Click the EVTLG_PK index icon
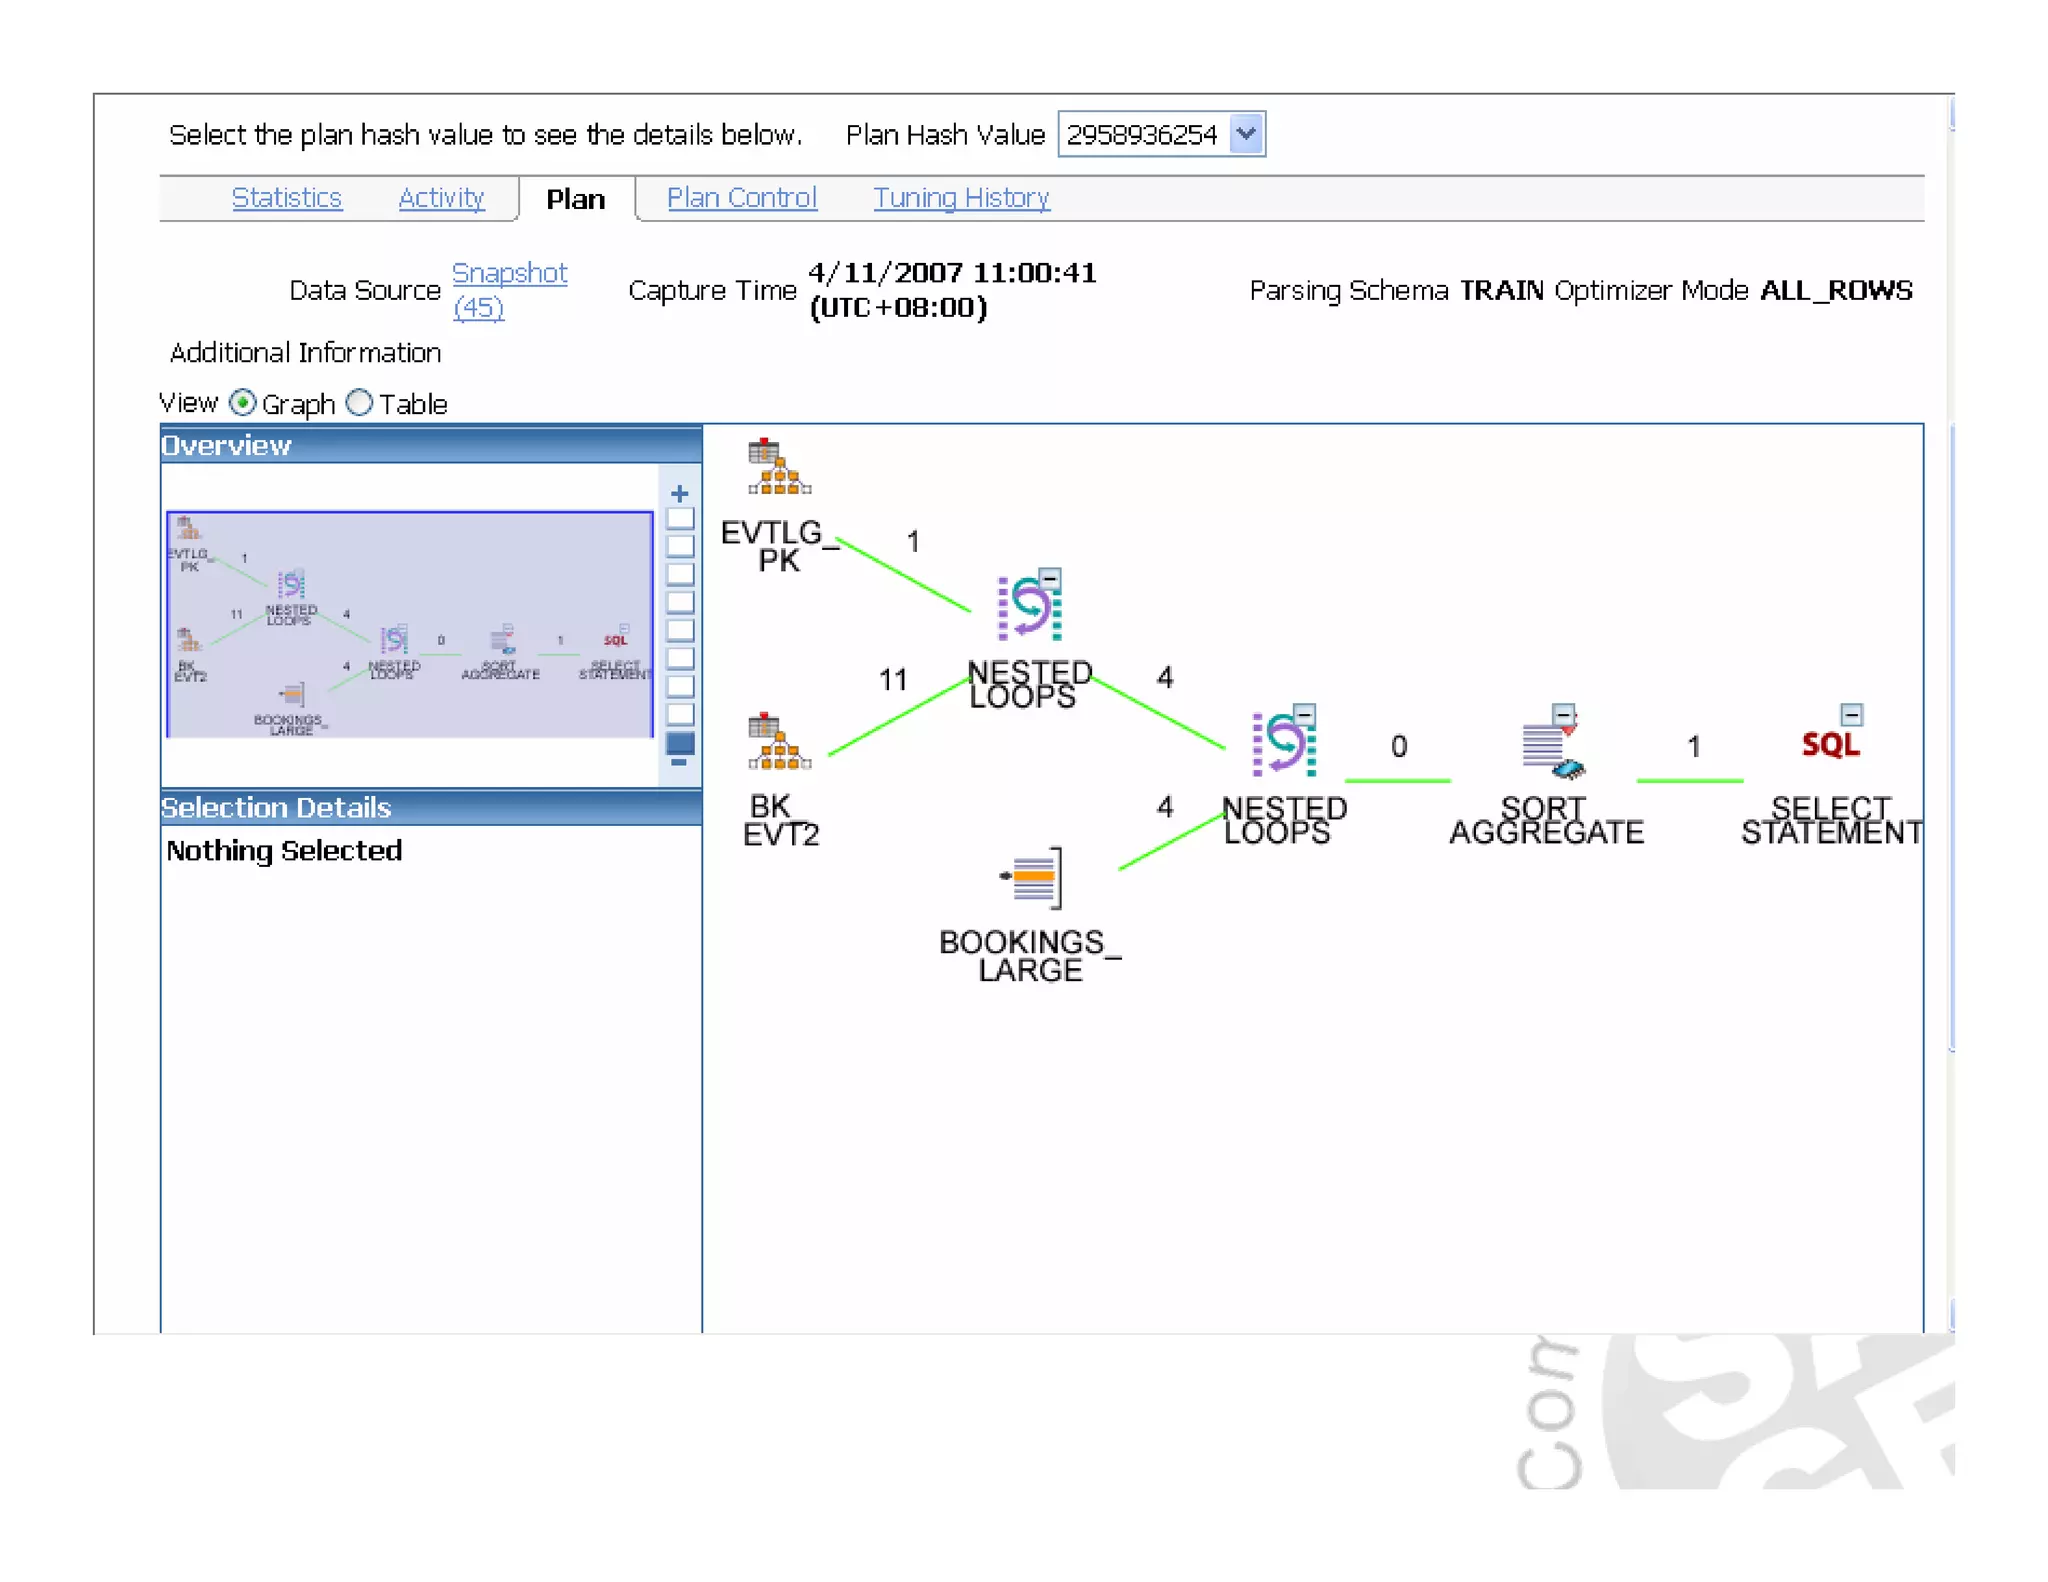2048x1582 pixels. point(778,467)
